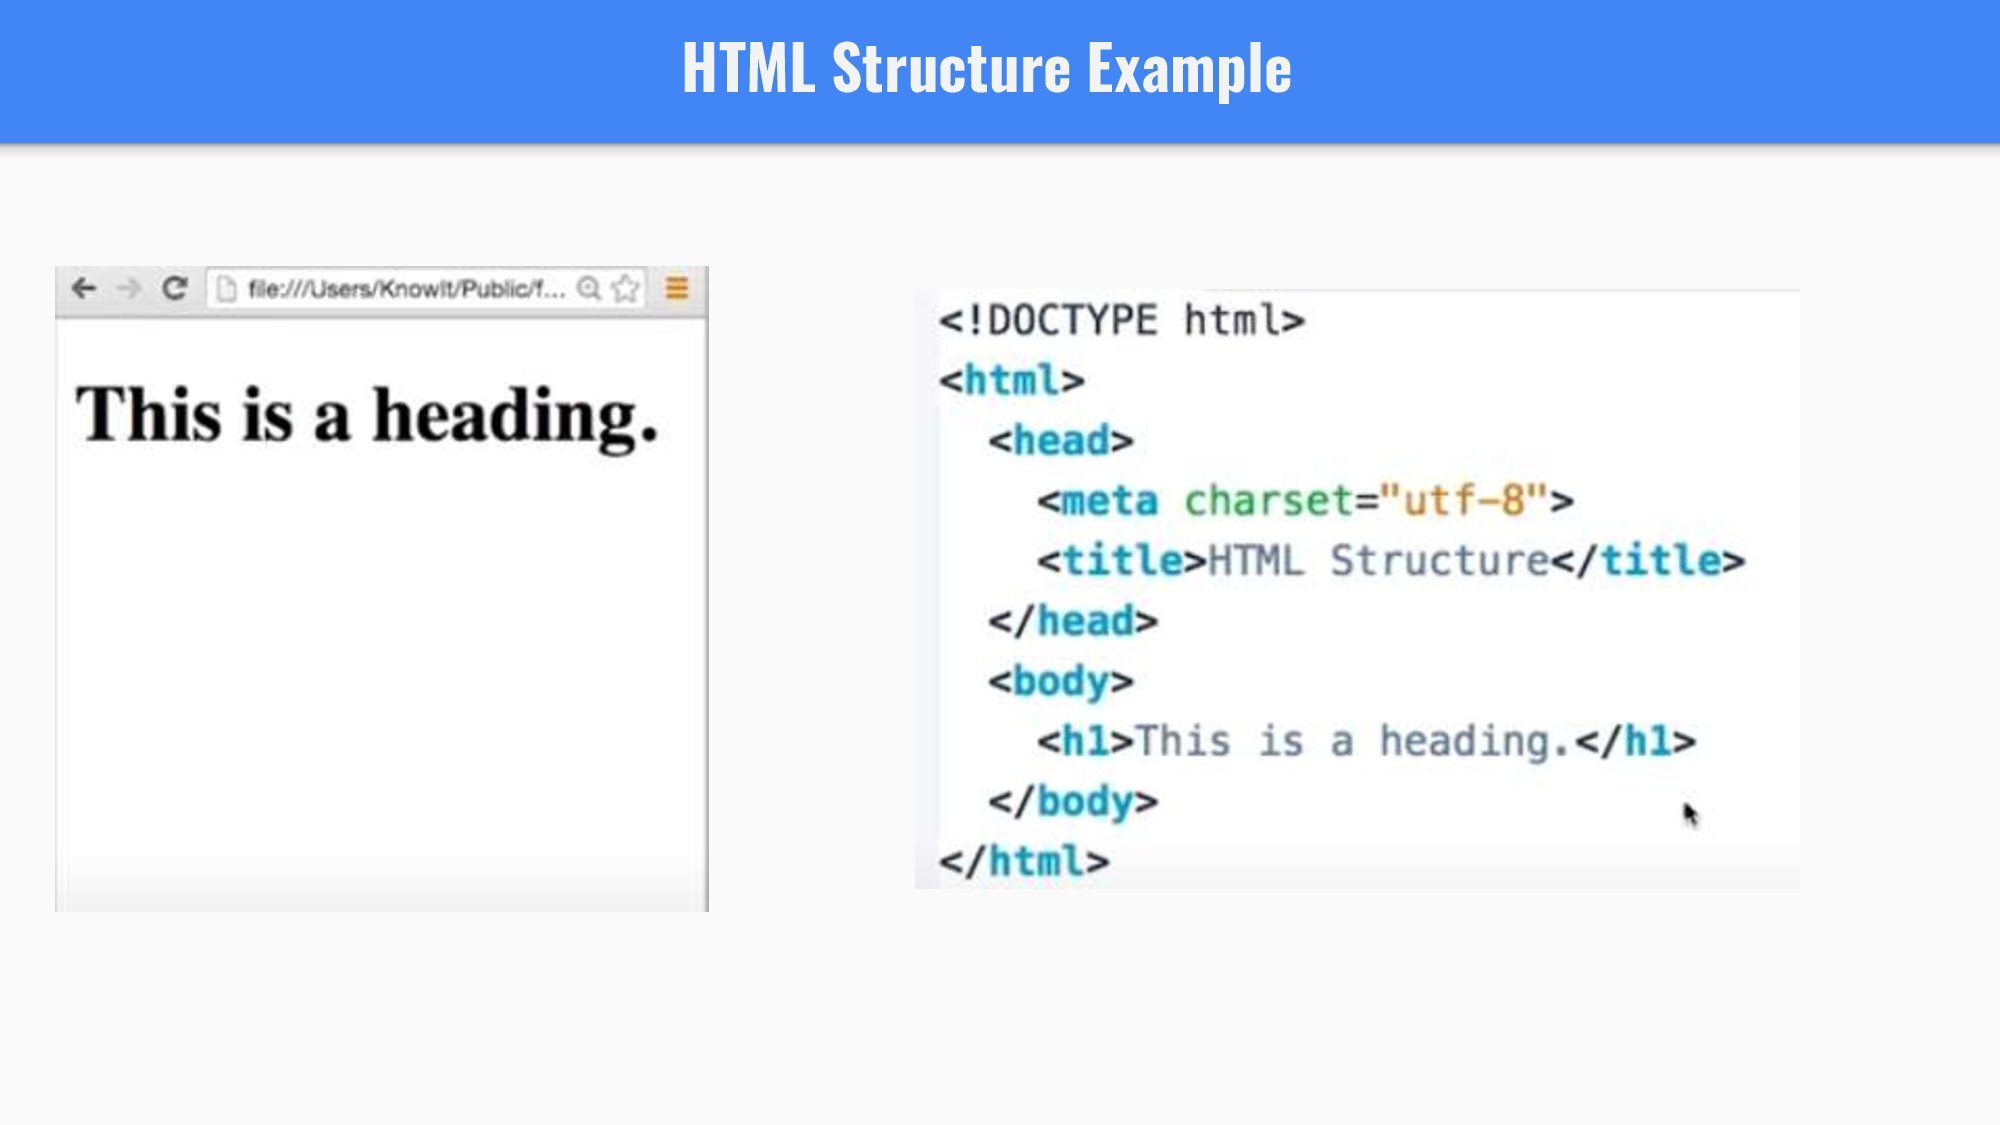Click the meta charset="utf-8" line
The height and width of the screenshot is (1125, 2000).
pos(1304,501)
